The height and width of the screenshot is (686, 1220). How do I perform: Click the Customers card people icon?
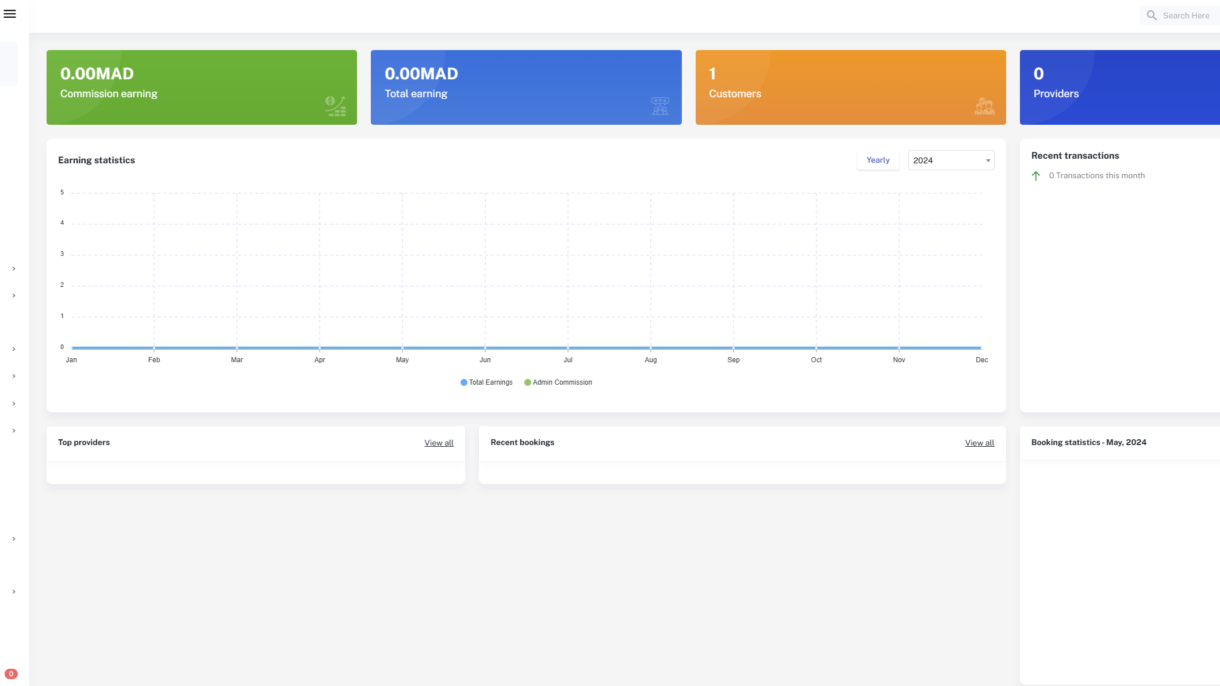pos(984,106)
